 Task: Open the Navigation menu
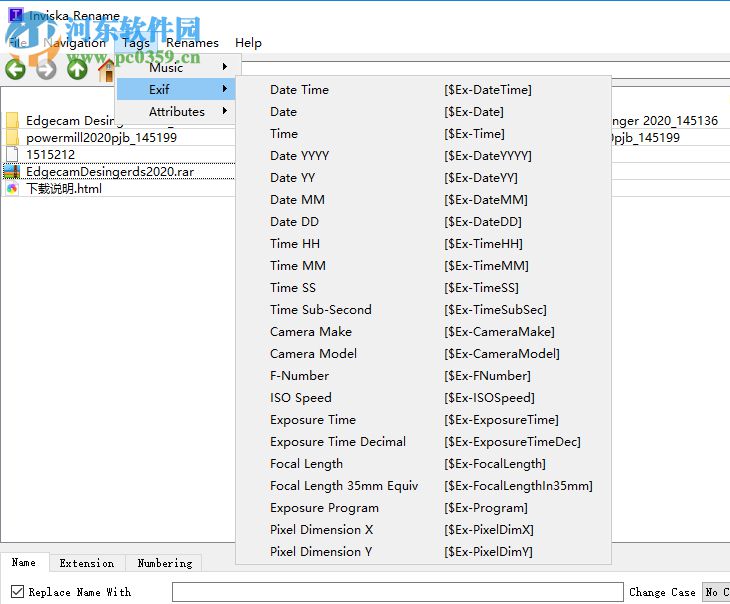click(74, 43)
